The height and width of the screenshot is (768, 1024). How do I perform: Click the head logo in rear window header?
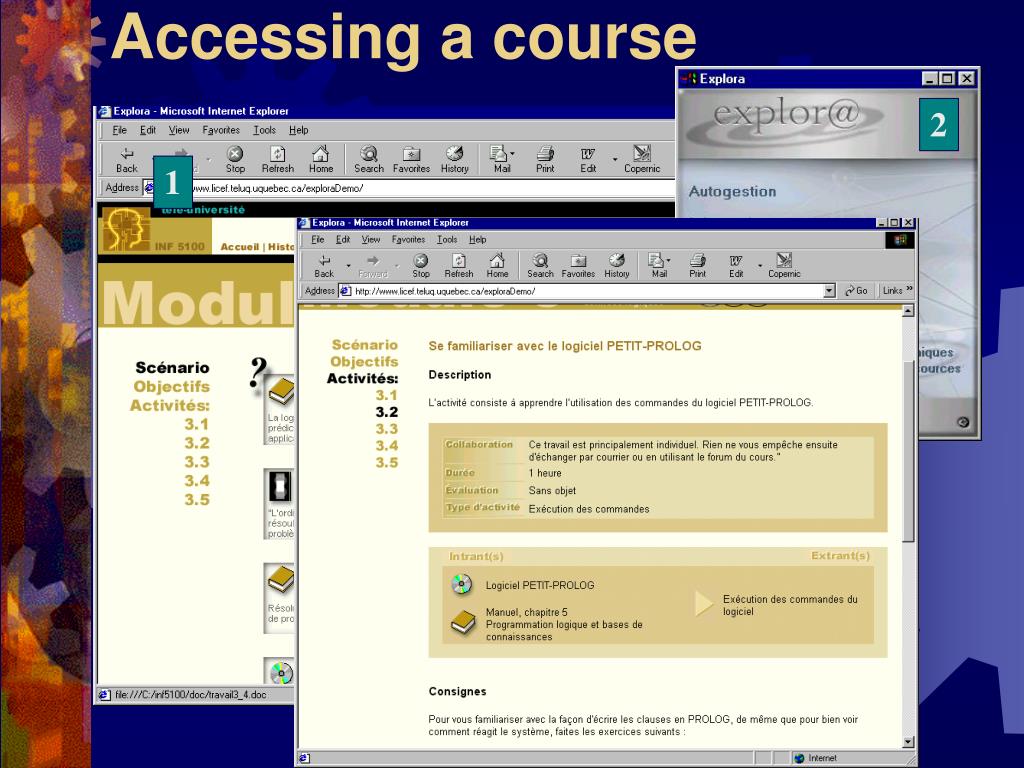[127, 229]
